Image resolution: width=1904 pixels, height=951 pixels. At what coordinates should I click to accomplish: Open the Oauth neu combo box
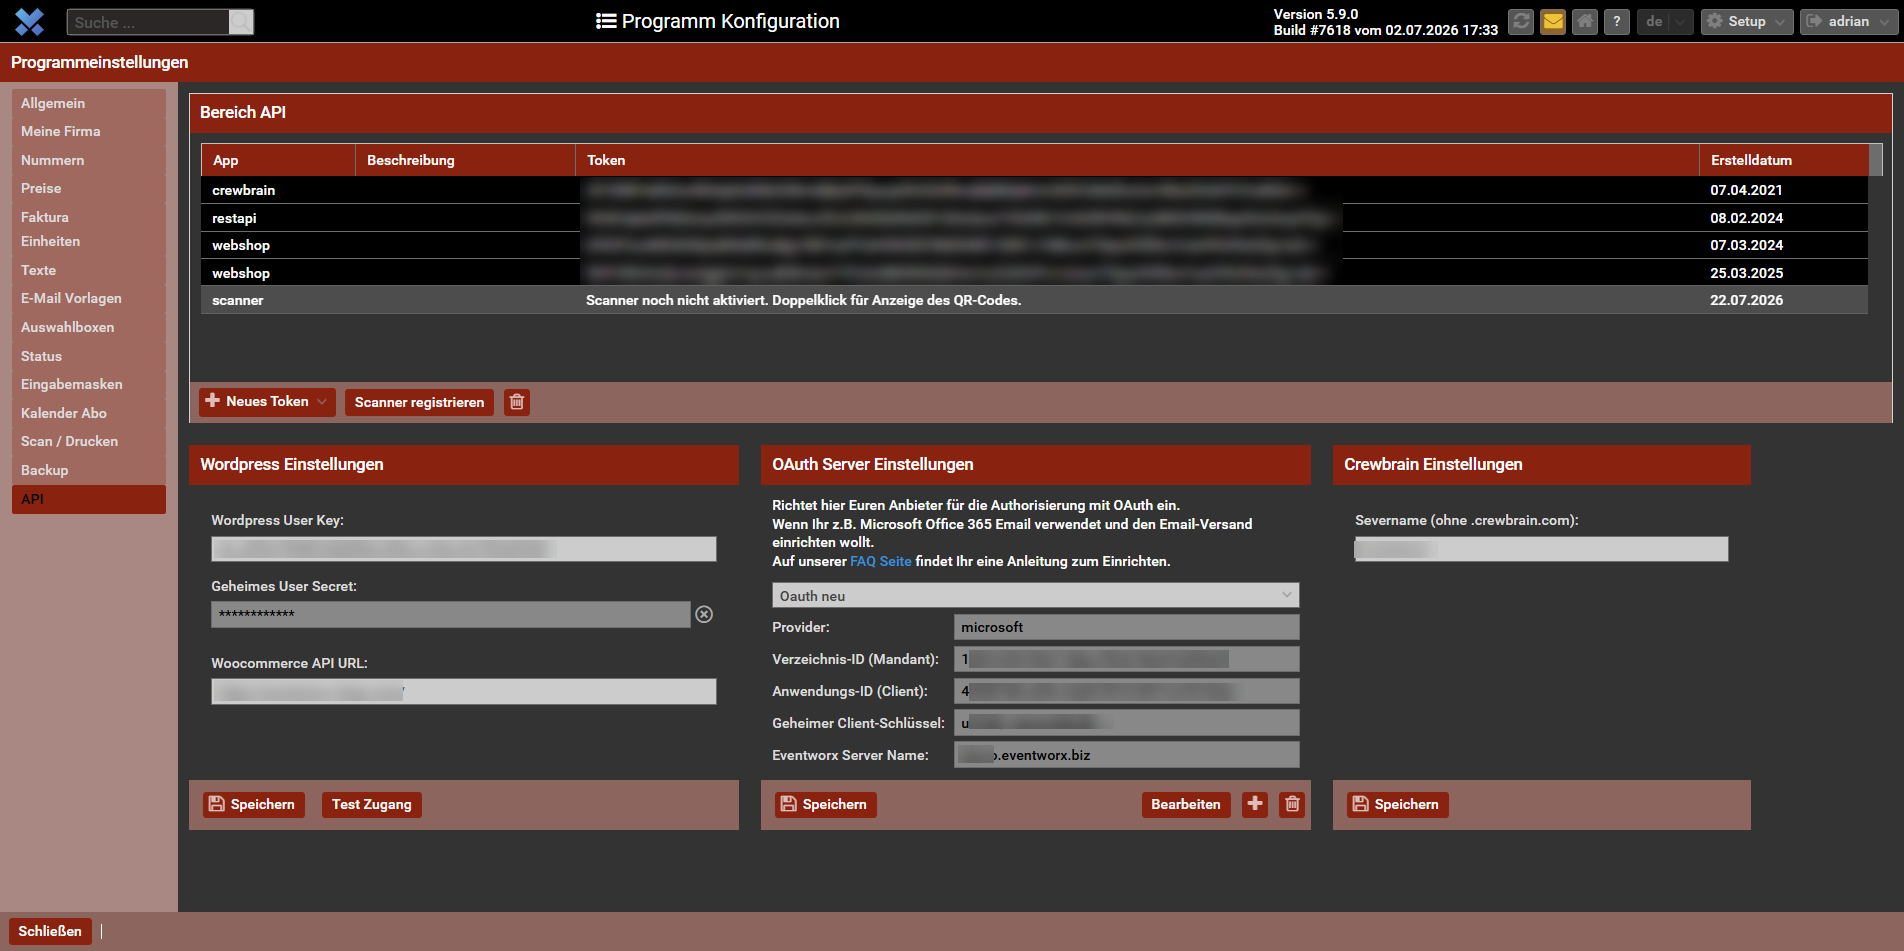1035,595
